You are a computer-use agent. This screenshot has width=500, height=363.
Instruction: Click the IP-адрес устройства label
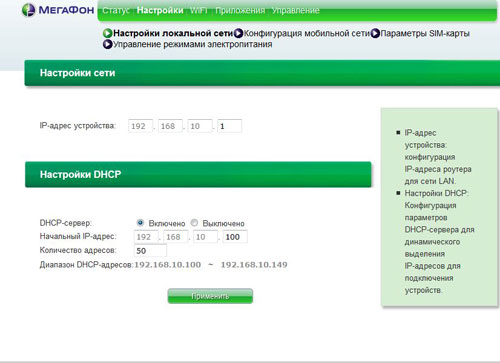point(78,126)
